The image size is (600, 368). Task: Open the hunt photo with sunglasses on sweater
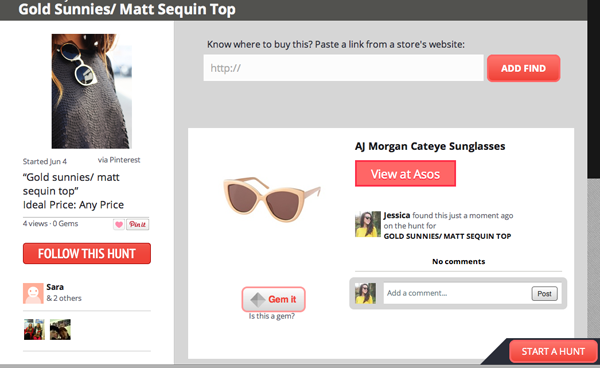[x=92, y=91]
